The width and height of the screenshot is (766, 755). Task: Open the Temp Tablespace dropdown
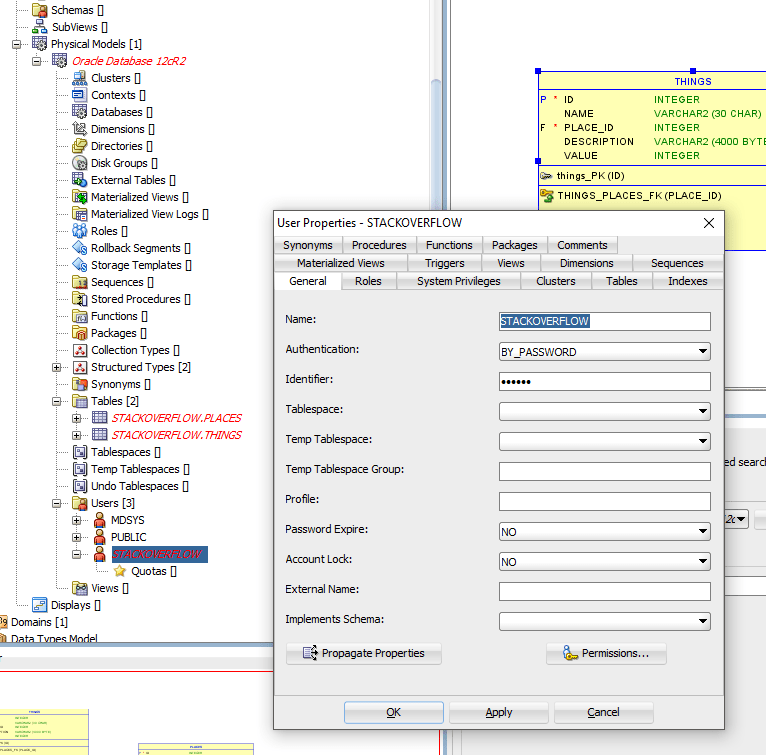pyautogui.click(x=702, y=441)
